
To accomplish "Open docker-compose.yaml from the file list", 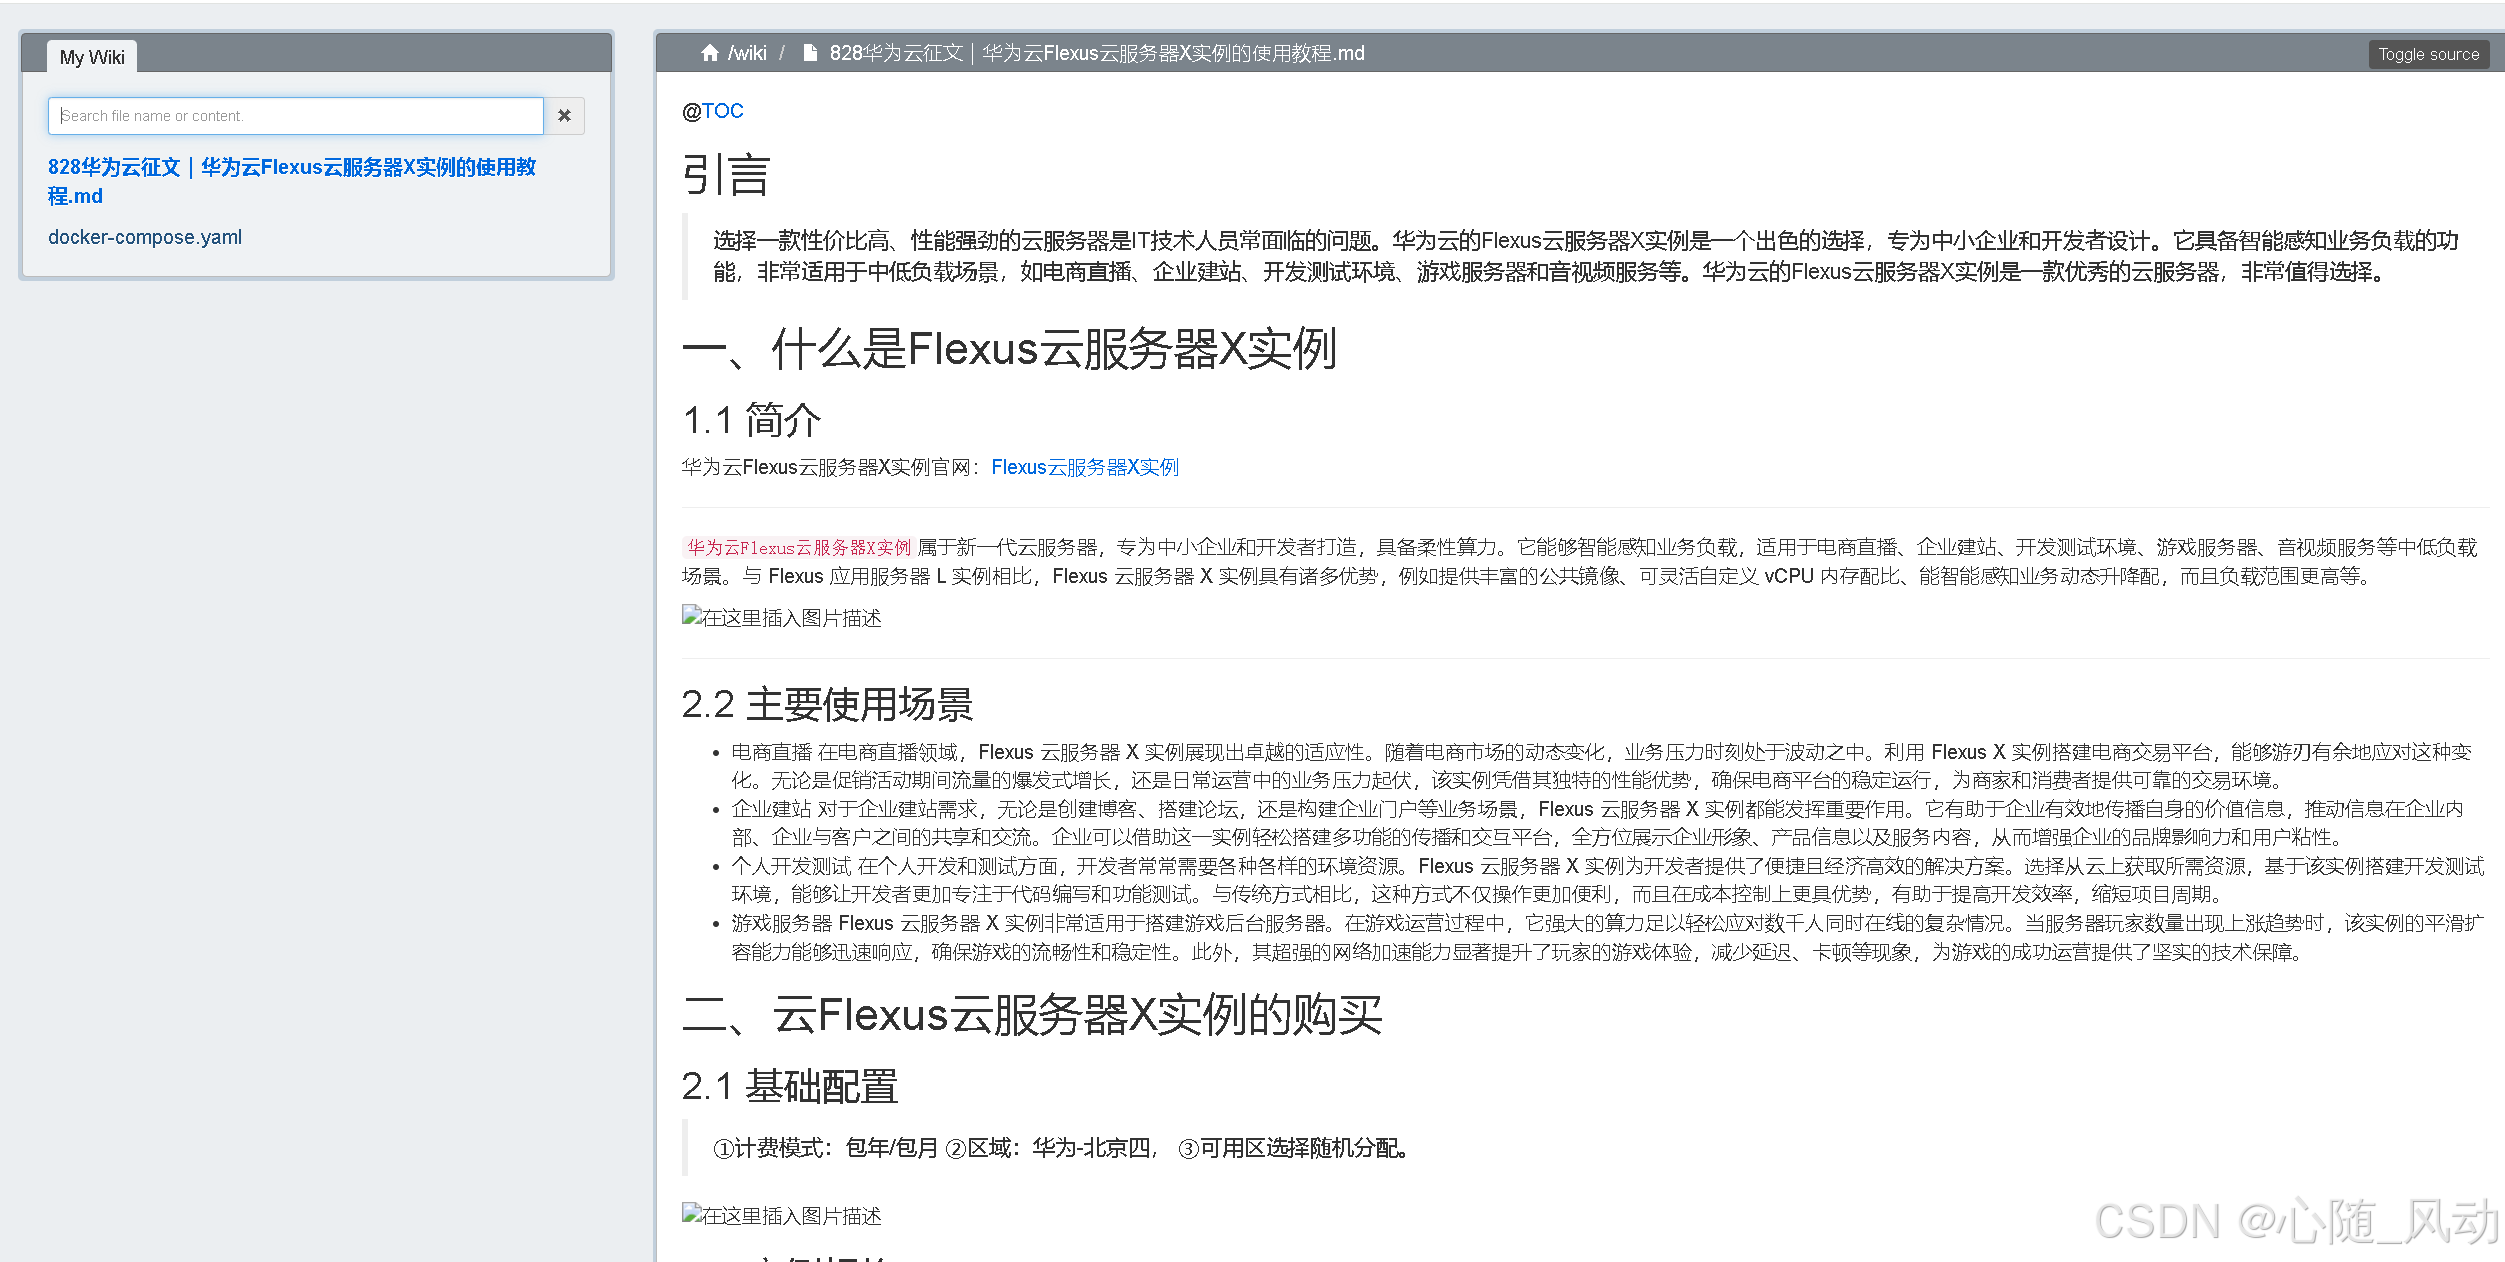I will pyautogui.click(x=145, y=237).
